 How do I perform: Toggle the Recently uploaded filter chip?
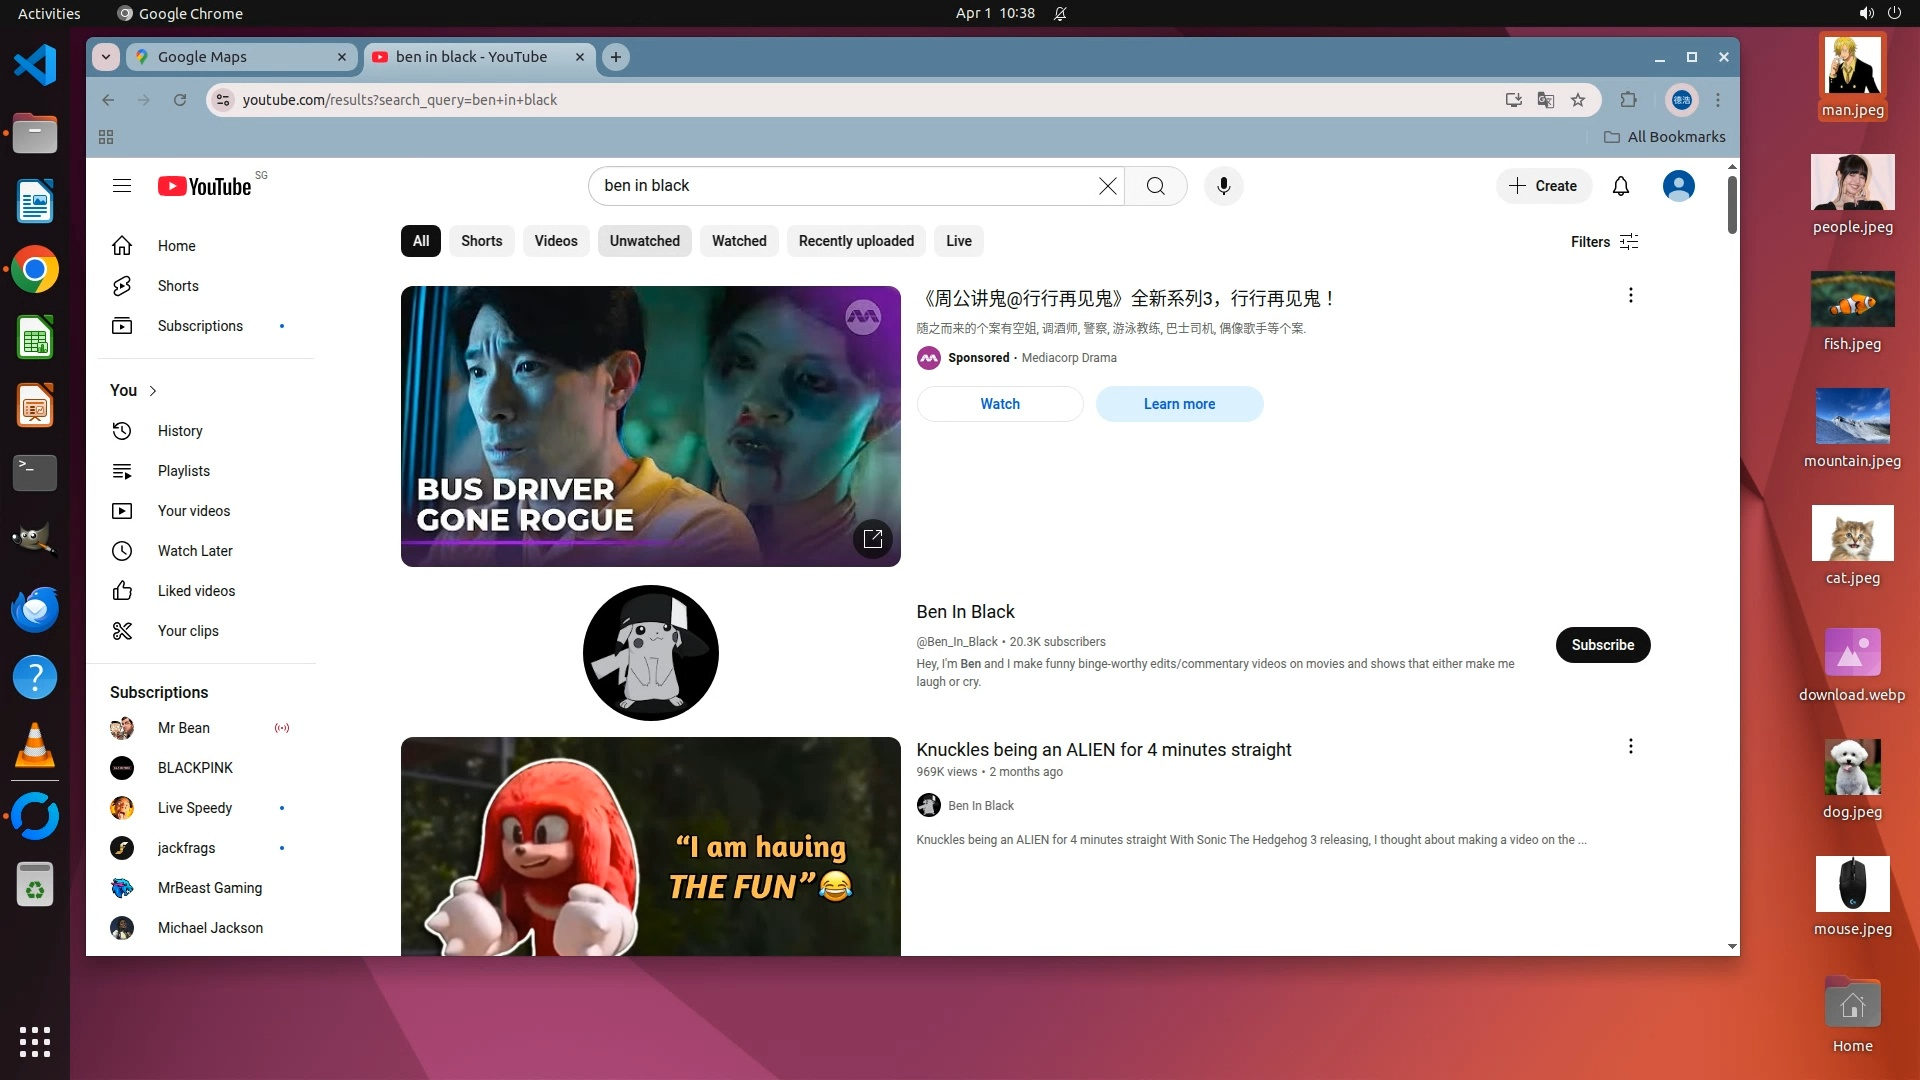(x=856, y=241)
